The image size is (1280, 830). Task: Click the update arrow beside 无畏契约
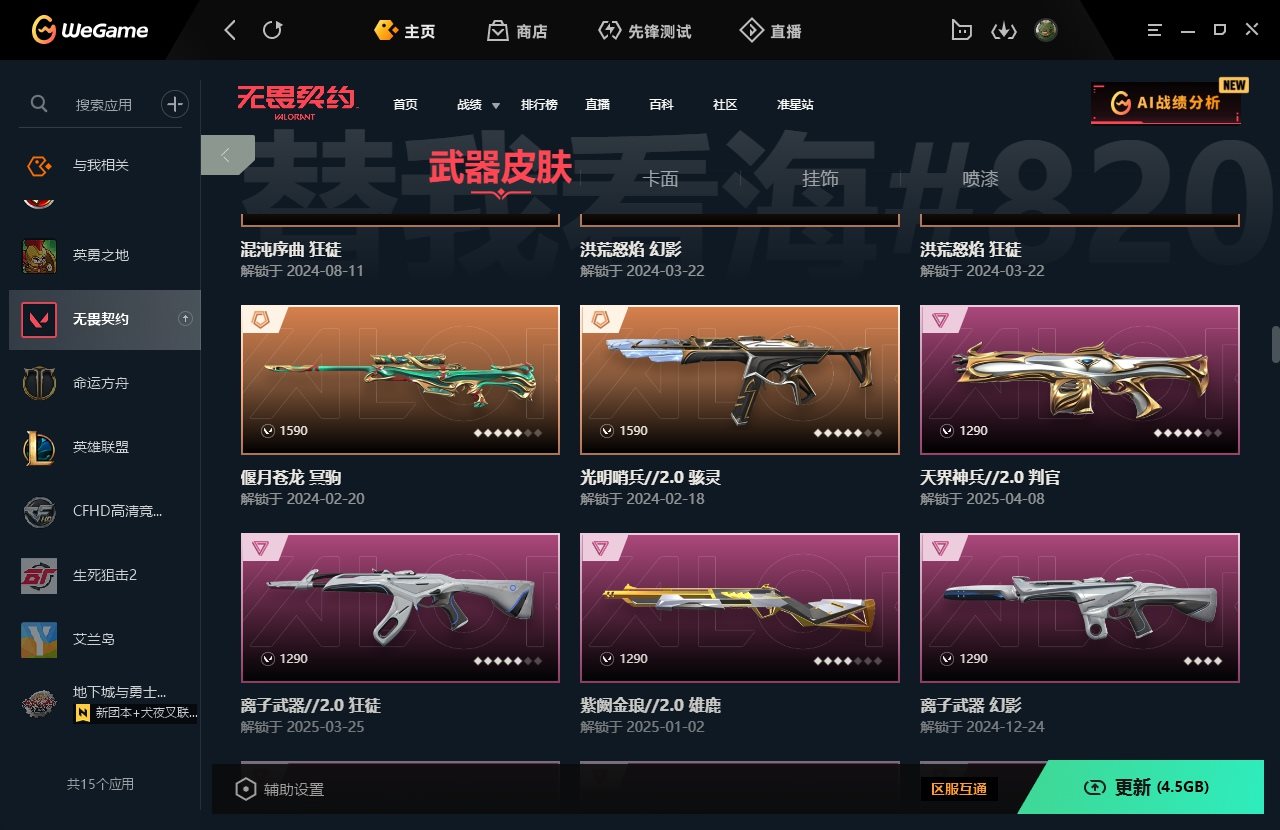click(185, 319)
